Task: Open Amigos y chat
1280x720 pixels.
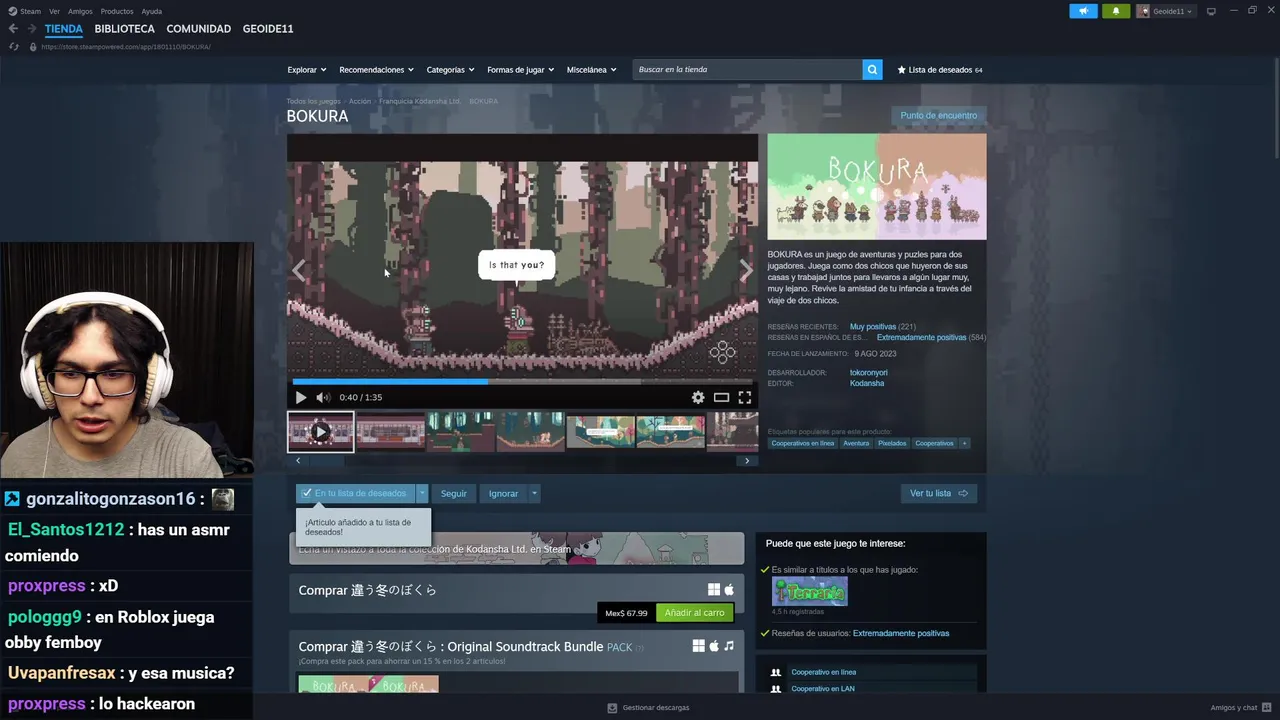Action: [1240, 708]
